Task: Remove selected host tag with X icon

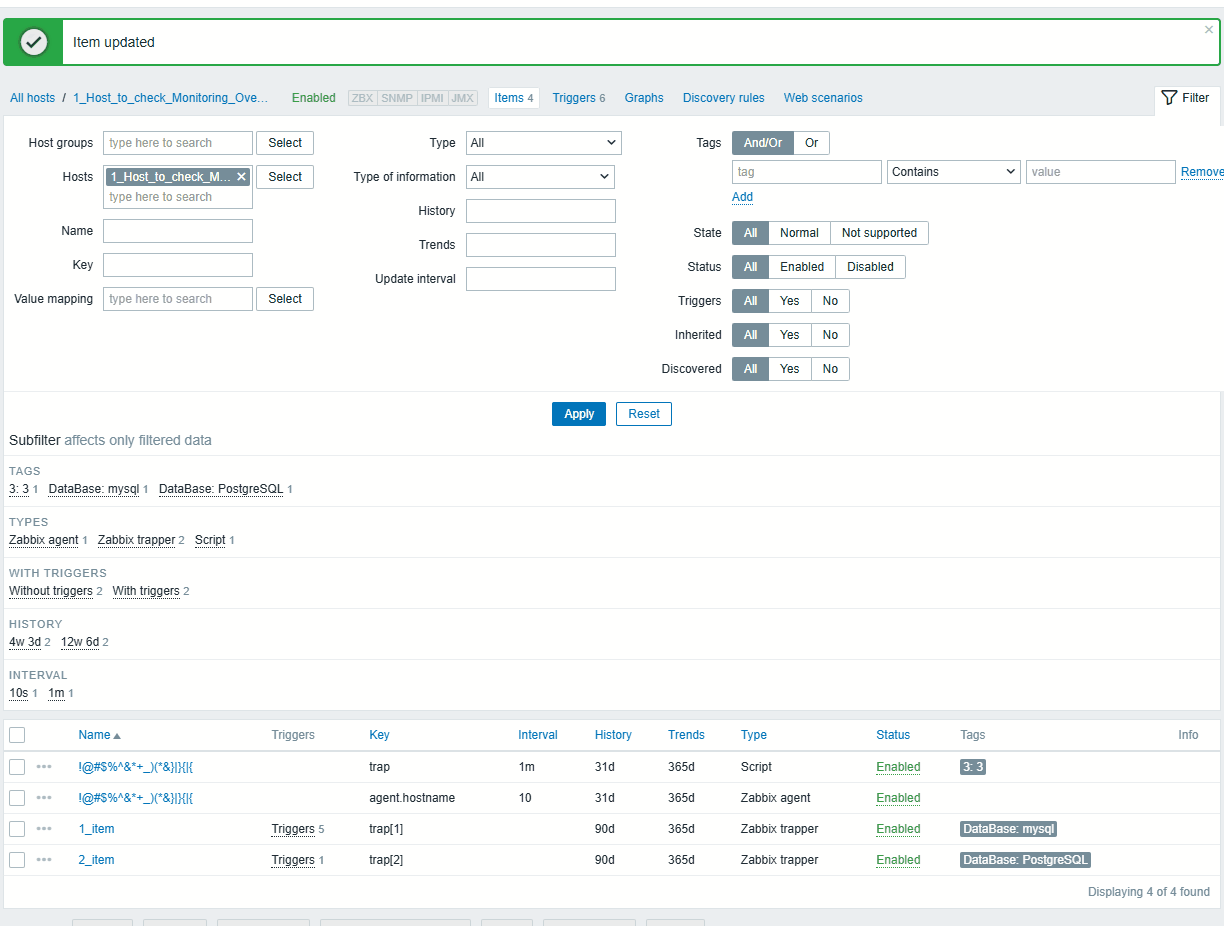Action: tap(241, 177)
